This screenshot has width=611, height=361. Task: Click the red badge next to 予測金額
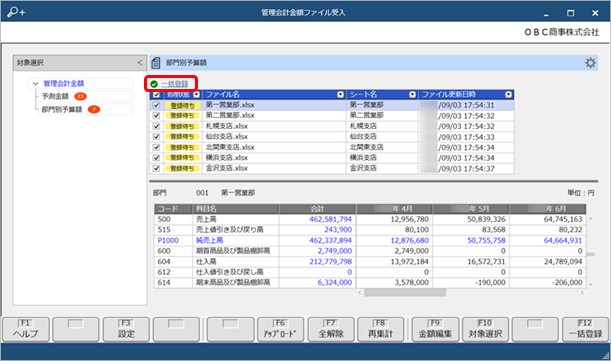(80, 96)
